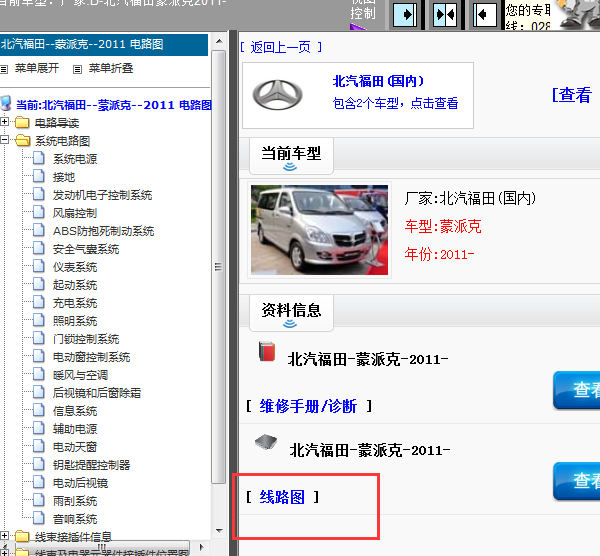Click the page icon next to 风扇控制
The image size is (600, 556).
pos(39,212)
